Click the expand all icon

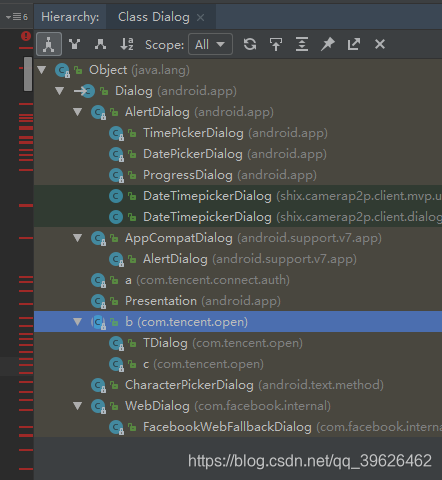(x=302, y=44)
